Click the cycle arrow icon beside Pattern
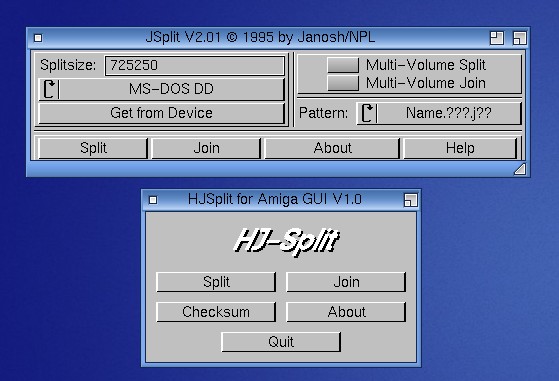The height and width of the screenshot is (381, 559). 368,113
